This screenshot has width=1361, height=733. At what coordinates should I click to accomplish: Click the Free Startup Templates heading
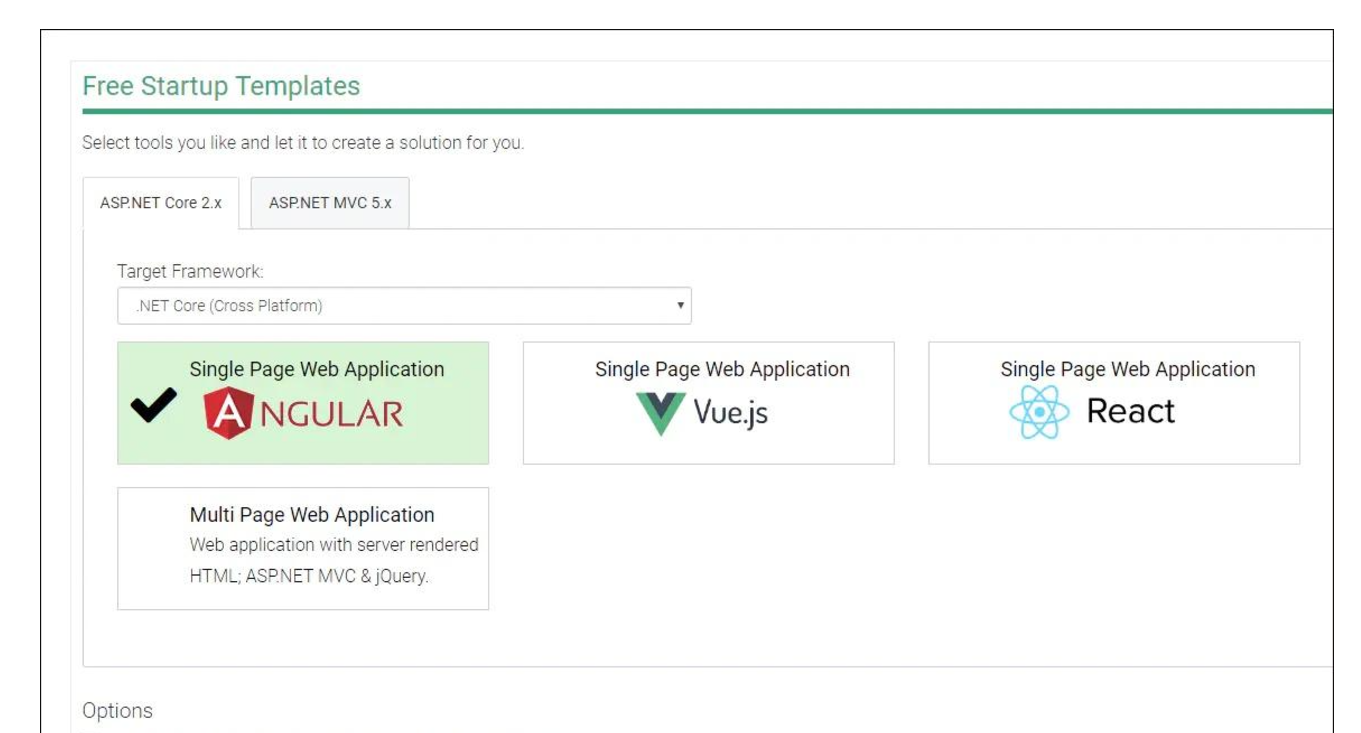point(221,86)
